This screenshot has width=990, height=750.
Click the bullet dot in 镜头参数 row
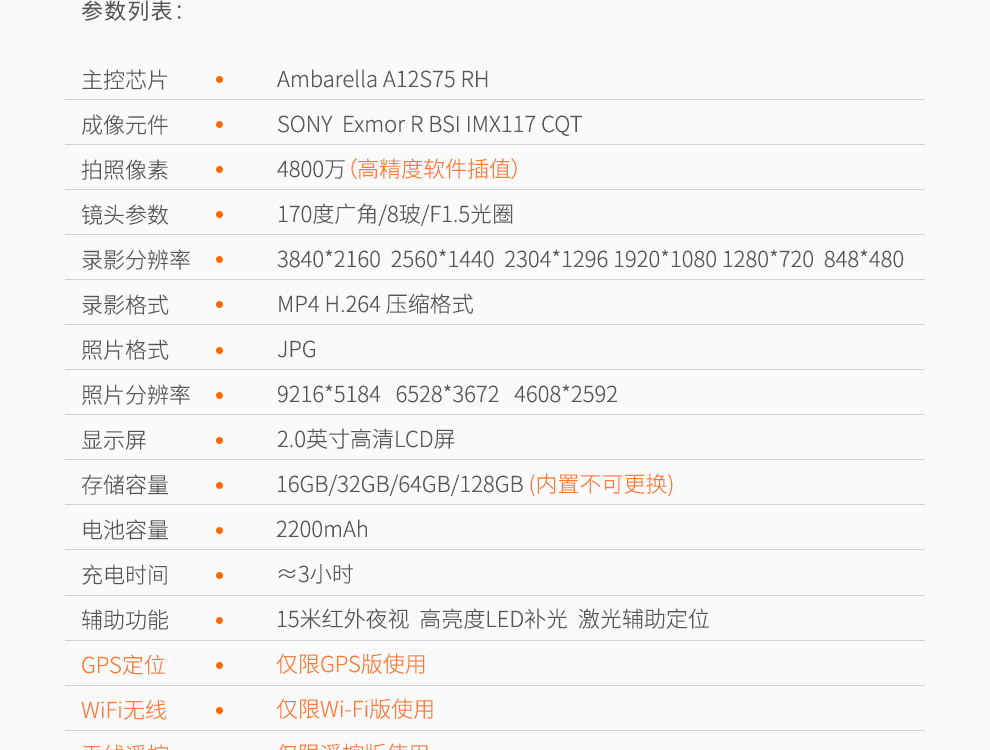point(219,214)
